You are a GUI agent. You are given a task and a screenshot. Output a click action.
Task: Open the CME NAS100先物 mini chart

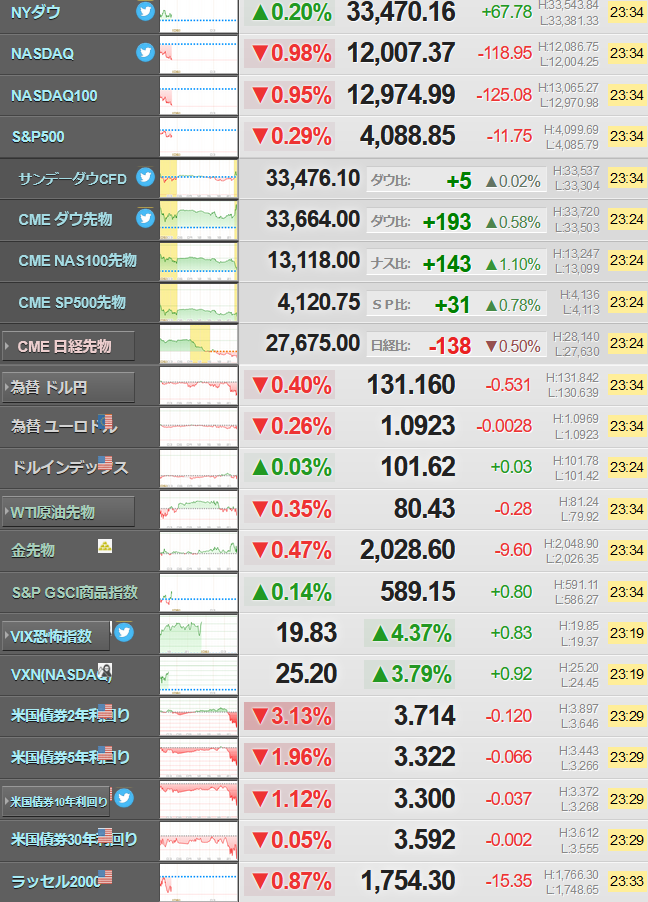(x=199, y=261)
